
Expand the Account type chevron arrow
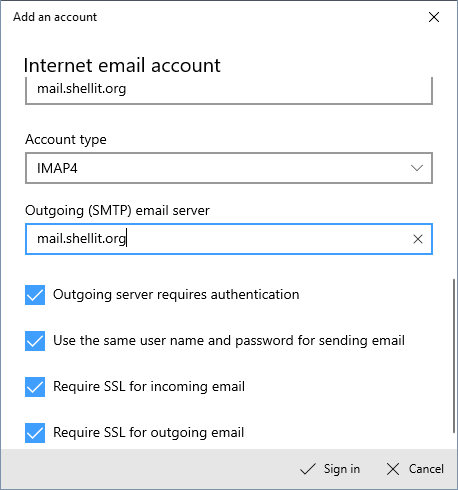417,168
